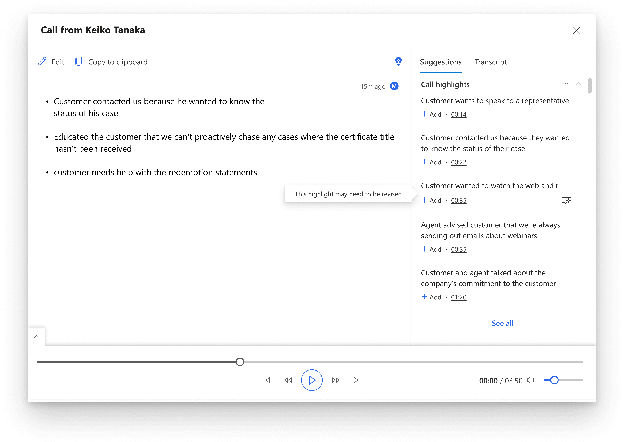Click highlight 'Customer and agent talked about'
This screenshot has height=442, width=624.
(488, 278)
